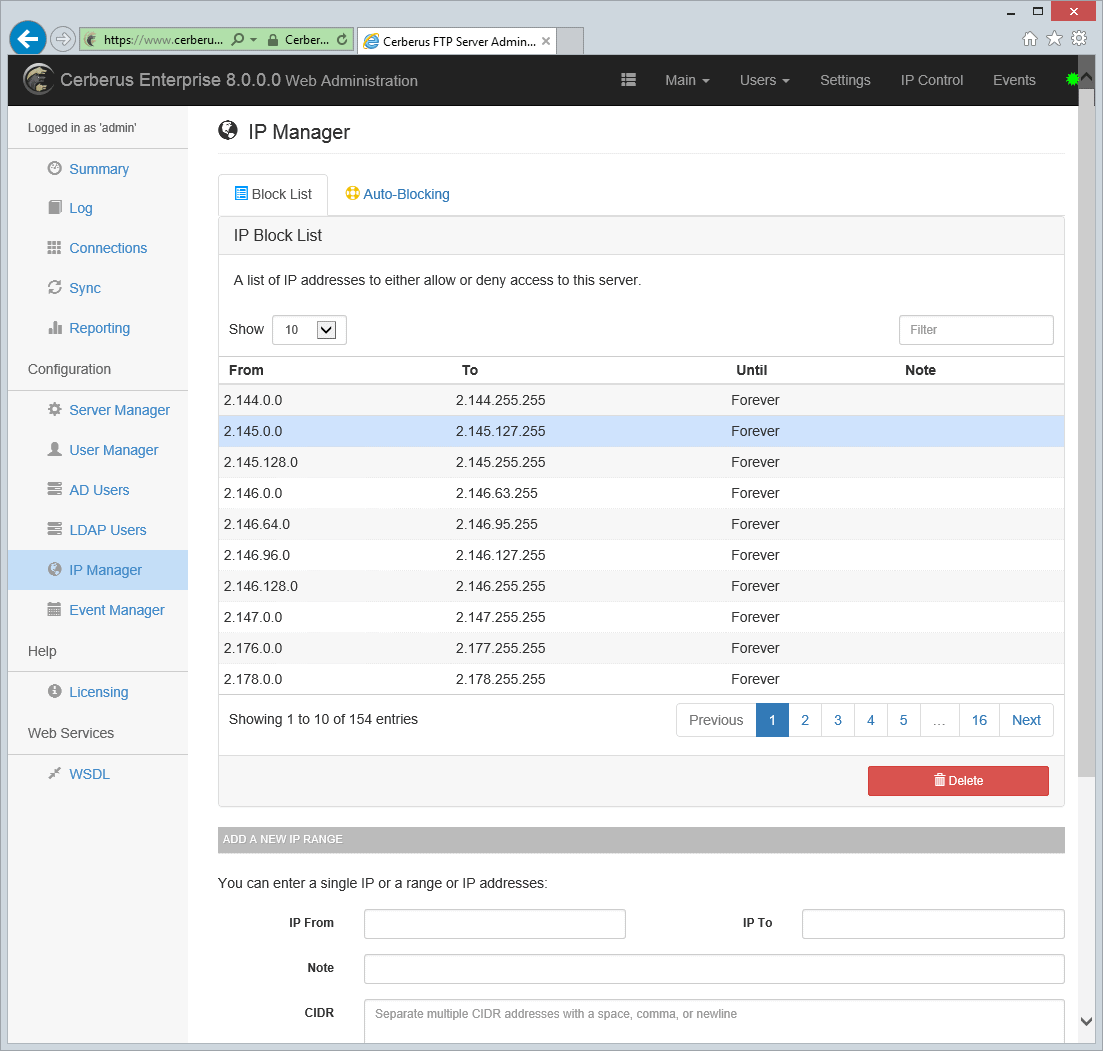Click the Event Manager calendar icon
The height and width of the screenshot is (1051, 1103).
[54, 609]
